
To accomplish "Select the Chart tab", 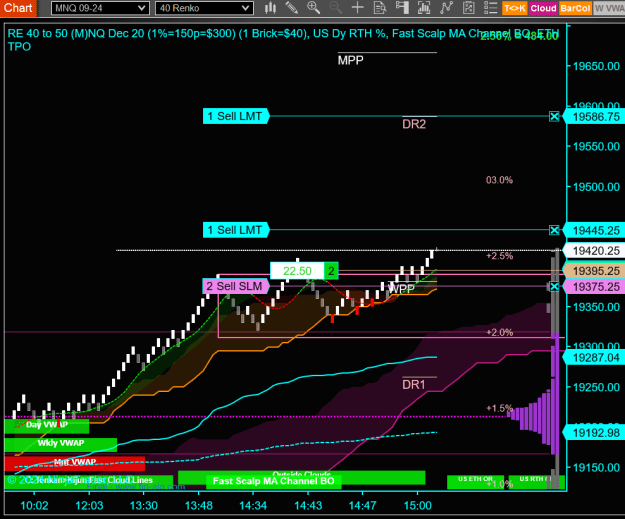I will pos(18,8).
